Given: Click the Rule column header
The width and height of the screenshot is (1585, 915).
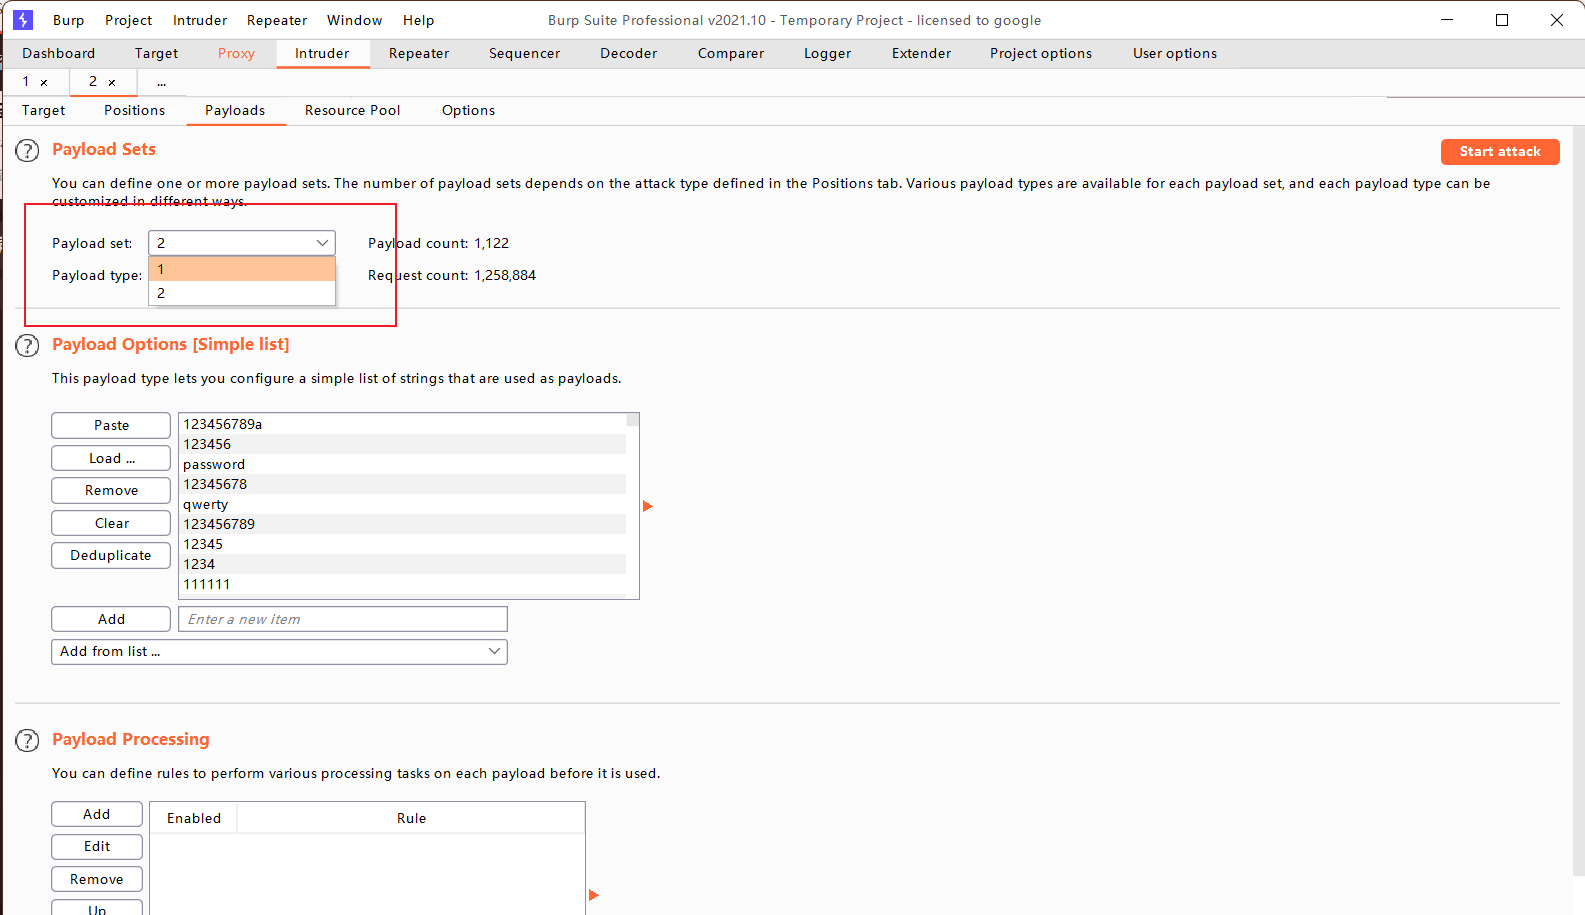Looking at the screenshot, I should [411, 818].
